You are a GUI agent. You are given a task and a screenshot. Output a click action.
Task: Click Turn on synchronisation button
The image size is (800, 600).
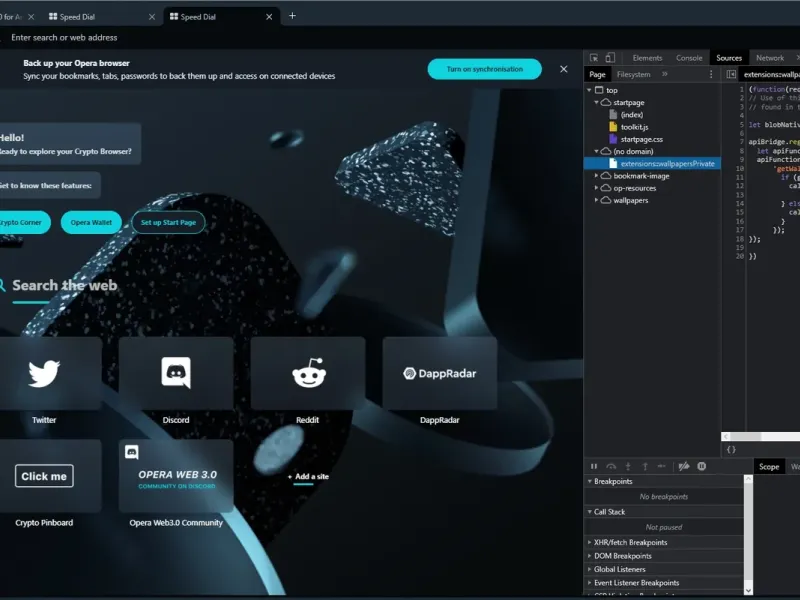click(485, 69)
